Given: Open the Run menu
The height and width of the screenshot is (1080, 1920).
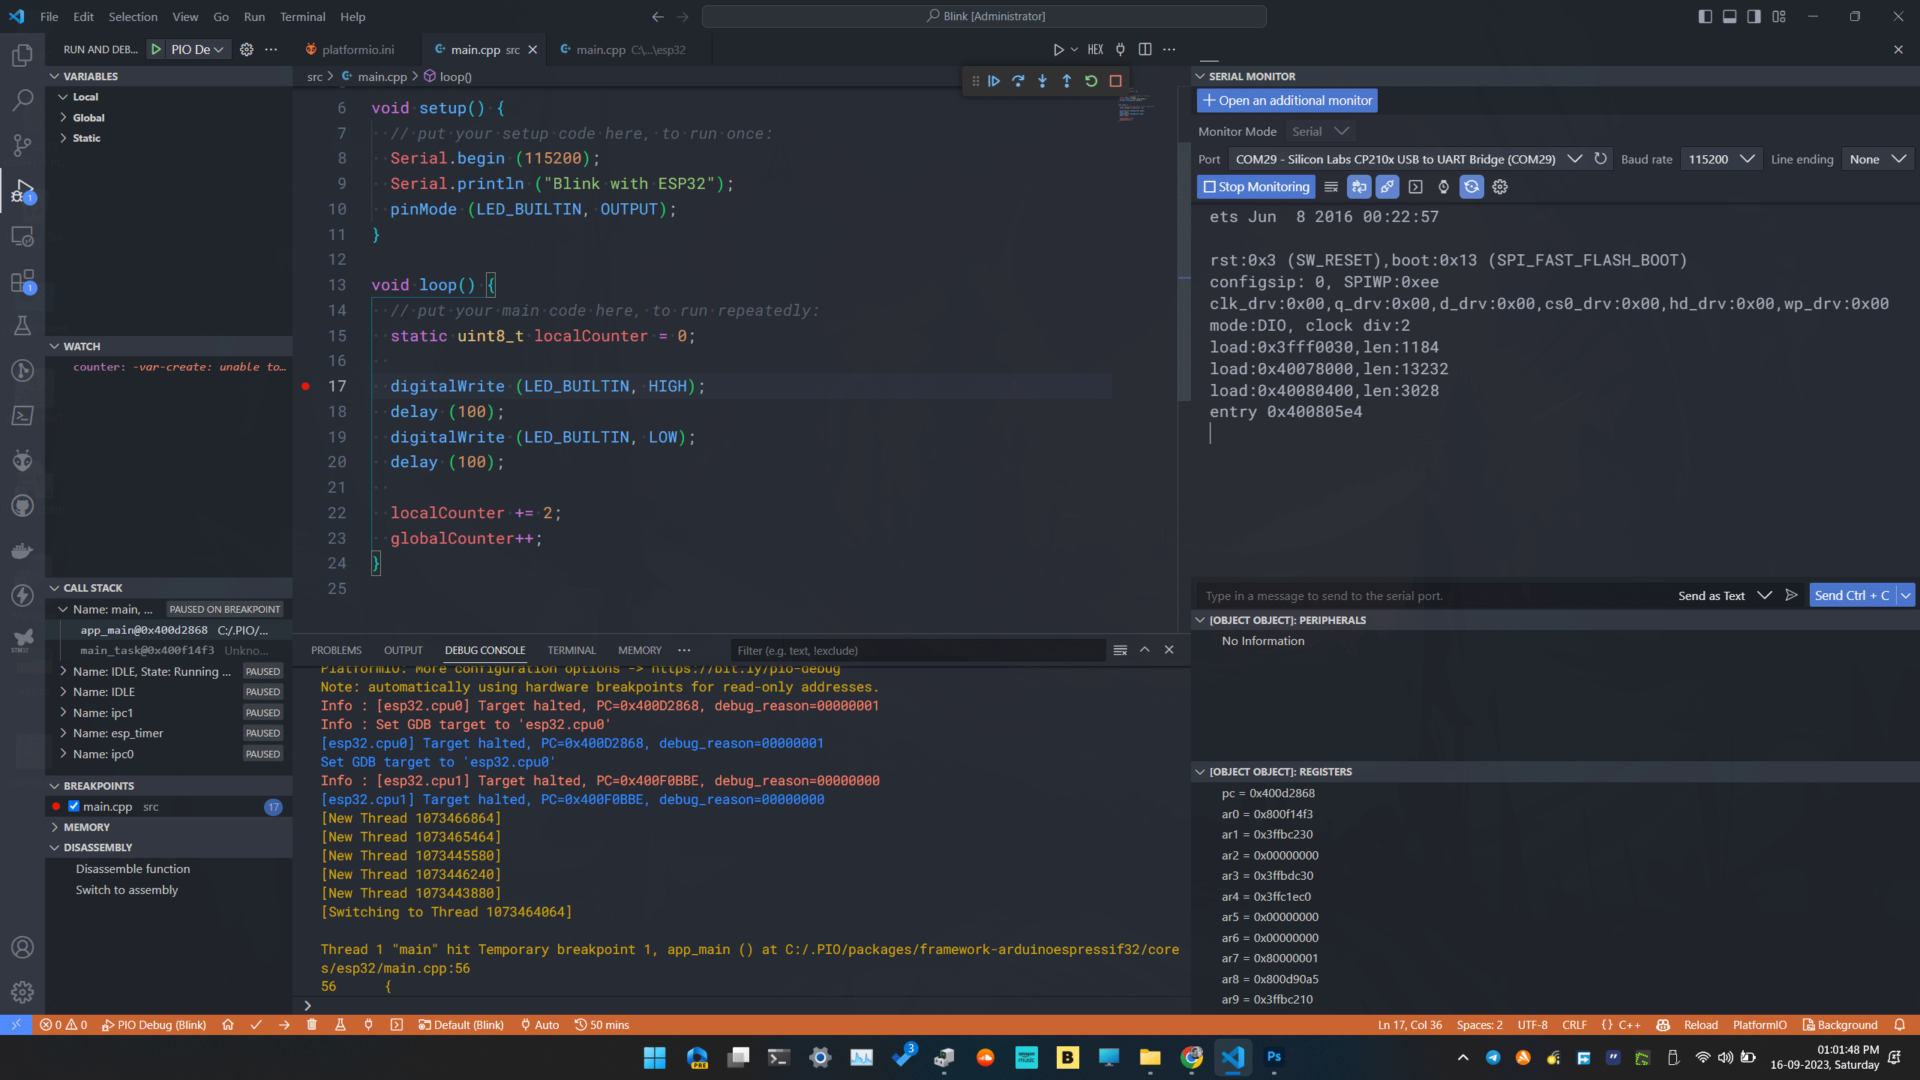Looking at the screenshot, I should 254,16.
